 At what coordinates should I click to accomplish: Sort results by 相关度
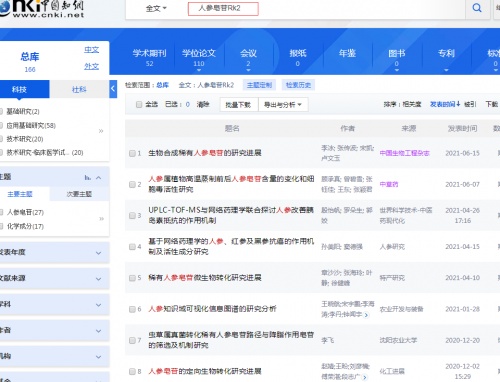click(412, 104)
